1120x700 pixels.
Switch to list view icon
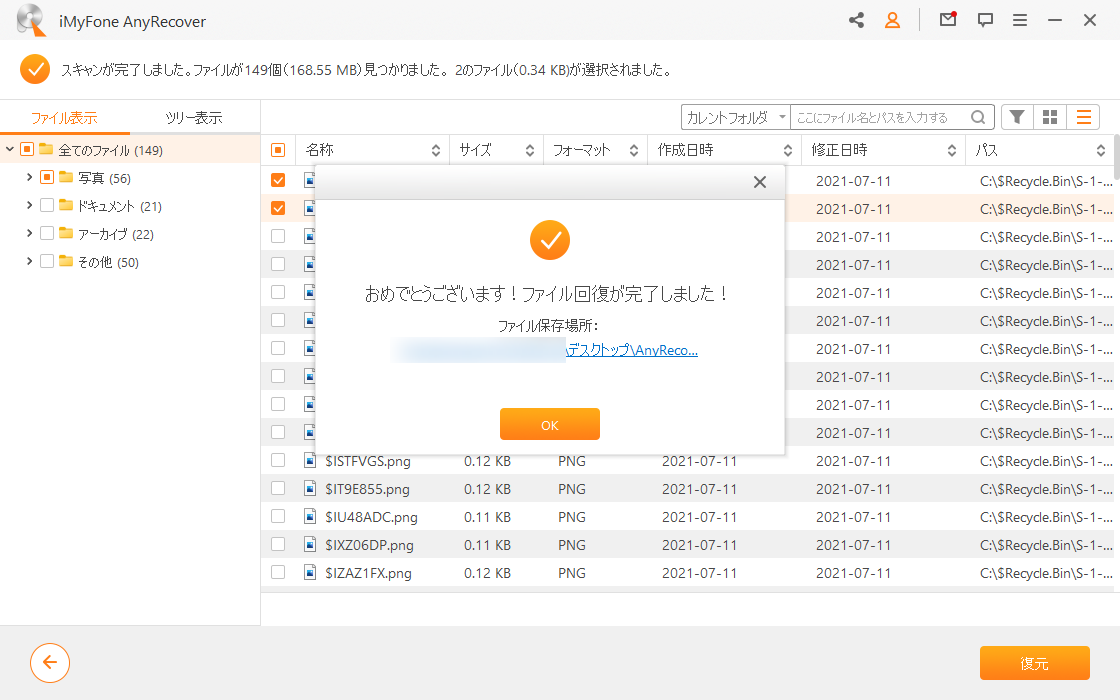point(1083,117)
